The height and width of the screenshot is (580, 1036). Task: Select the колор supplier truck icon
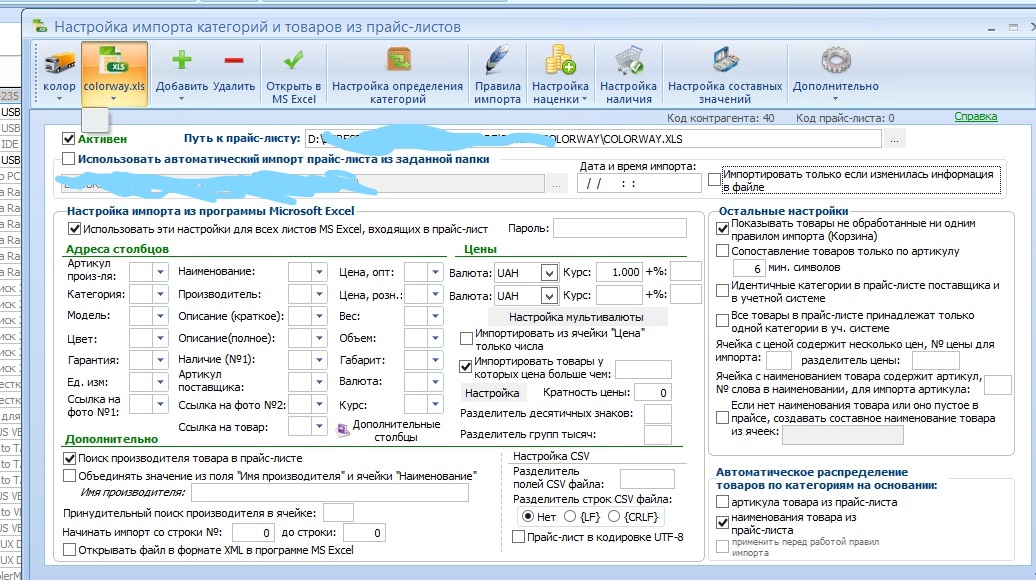click(59, 63)
